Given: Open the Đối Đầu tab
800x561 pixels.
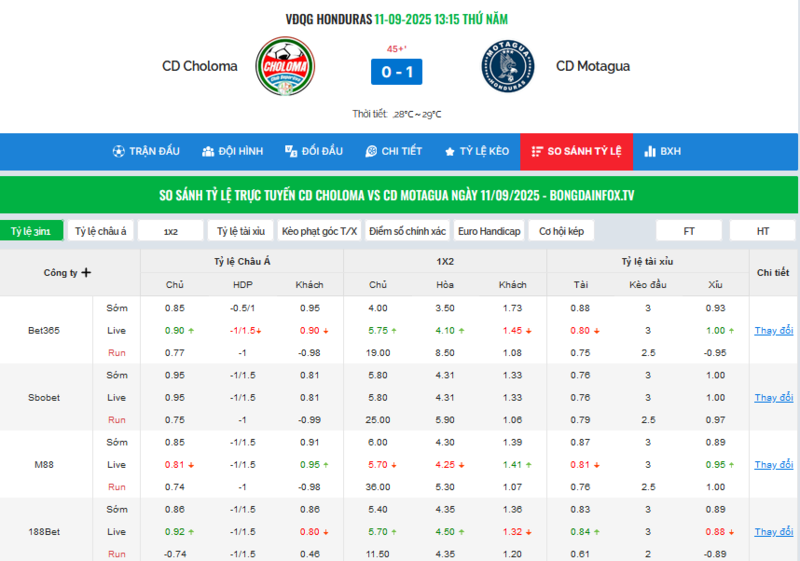Looking at the screenshot, I should pyautogui.click(x=313, y=151).
